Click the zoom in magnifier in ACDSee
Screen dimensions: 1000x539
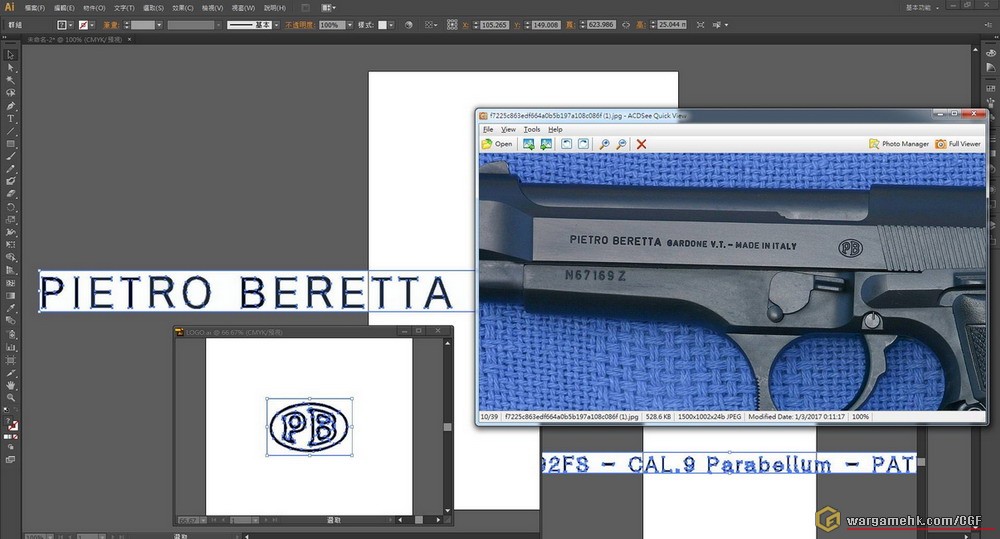[x=604, y=144]
